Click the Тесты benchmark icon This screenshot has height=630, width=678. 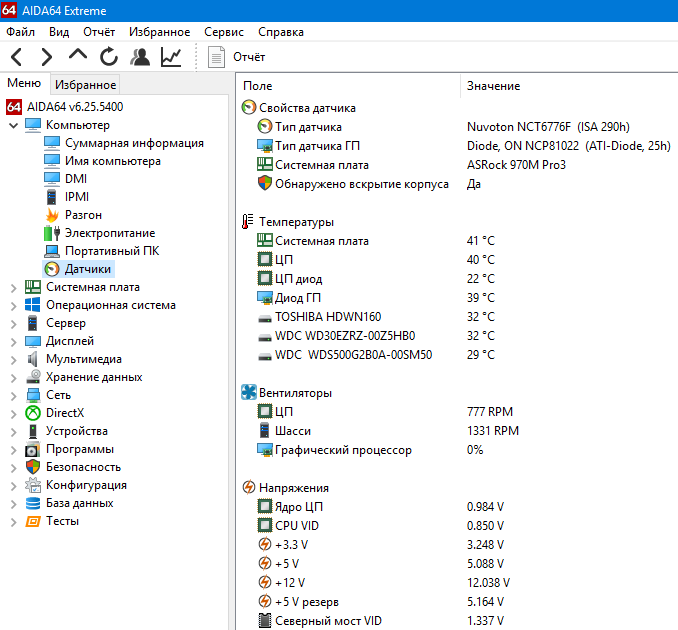[33, 521]
